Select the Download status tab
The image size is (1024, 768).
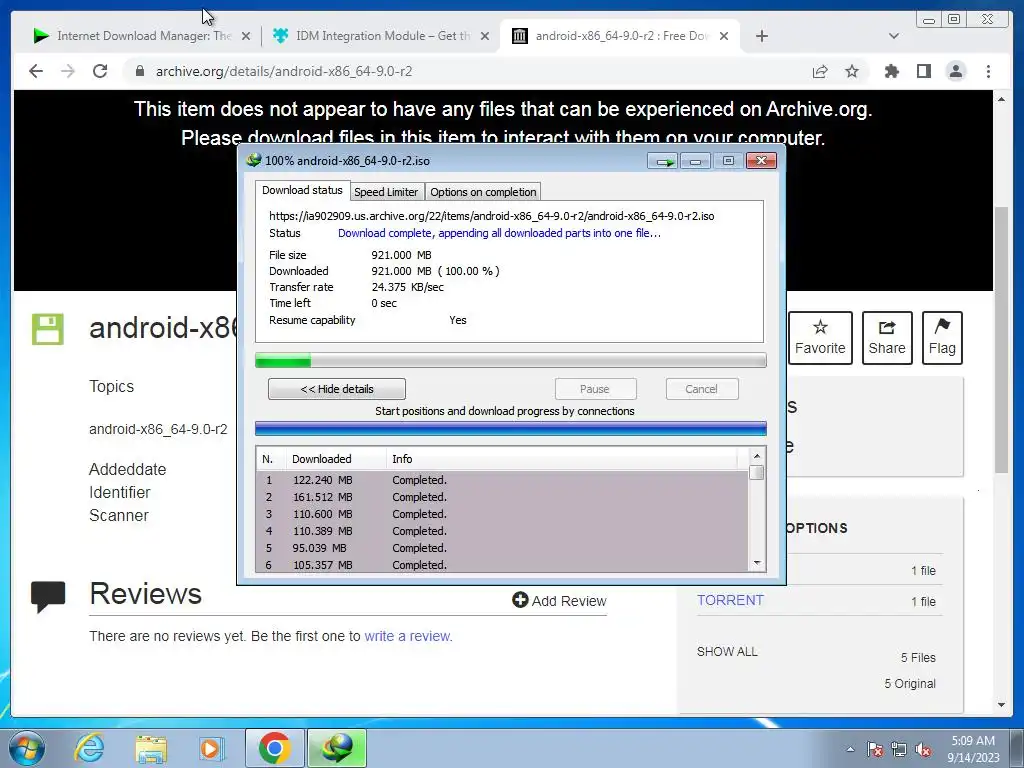pyautogui.click(x=302, y=190)
